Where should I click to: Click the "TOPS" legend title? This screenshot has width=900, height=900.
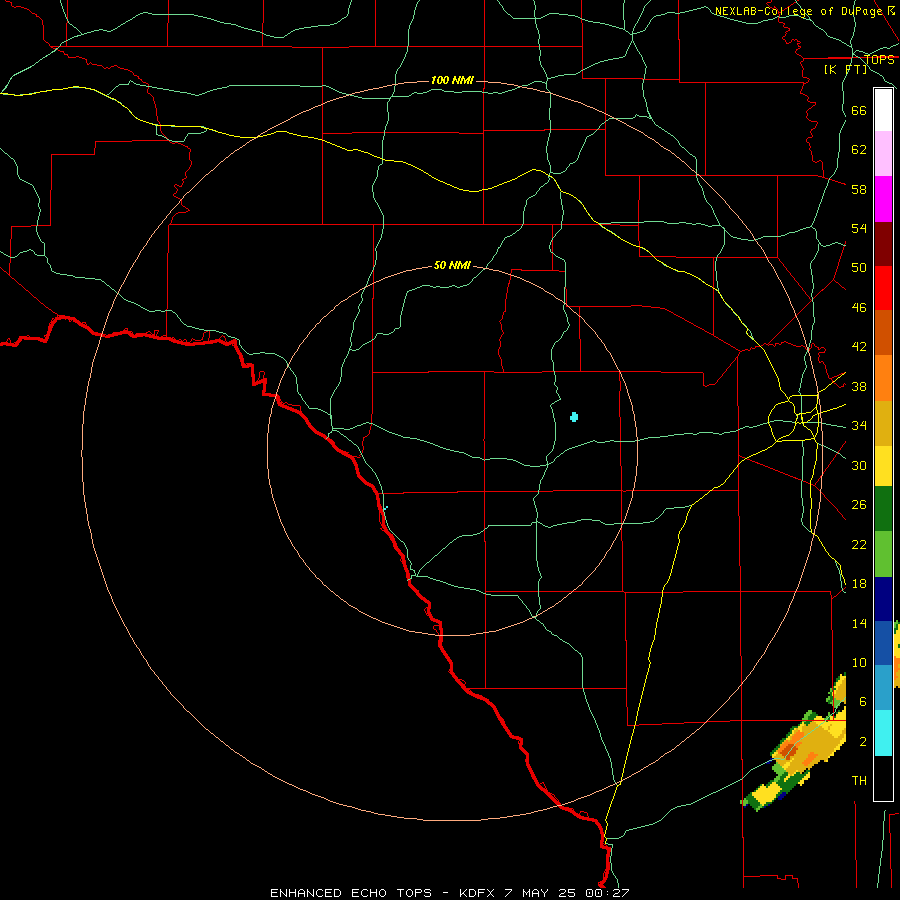[879, 60]
